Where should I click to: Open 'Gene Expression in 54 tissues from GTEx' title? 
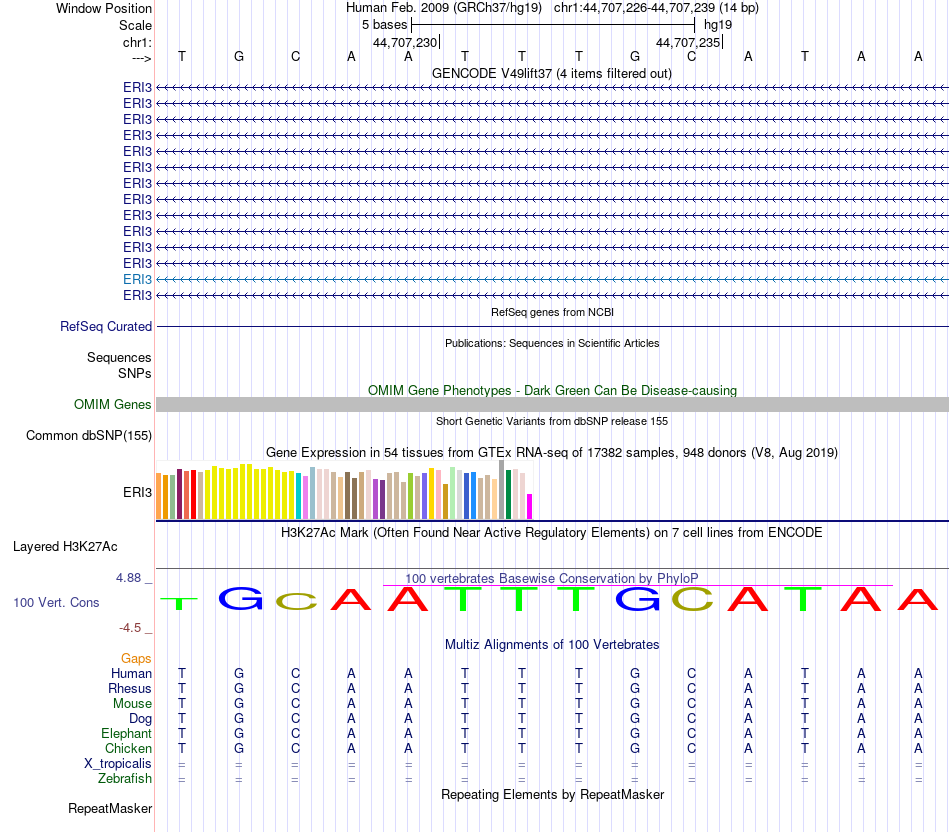click(x=552, y=453)
